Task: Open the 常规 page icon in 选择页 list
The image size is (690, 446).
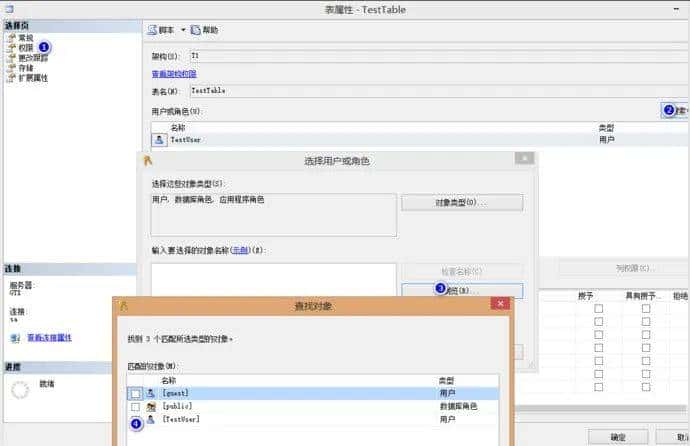Action: coord(12,38)
